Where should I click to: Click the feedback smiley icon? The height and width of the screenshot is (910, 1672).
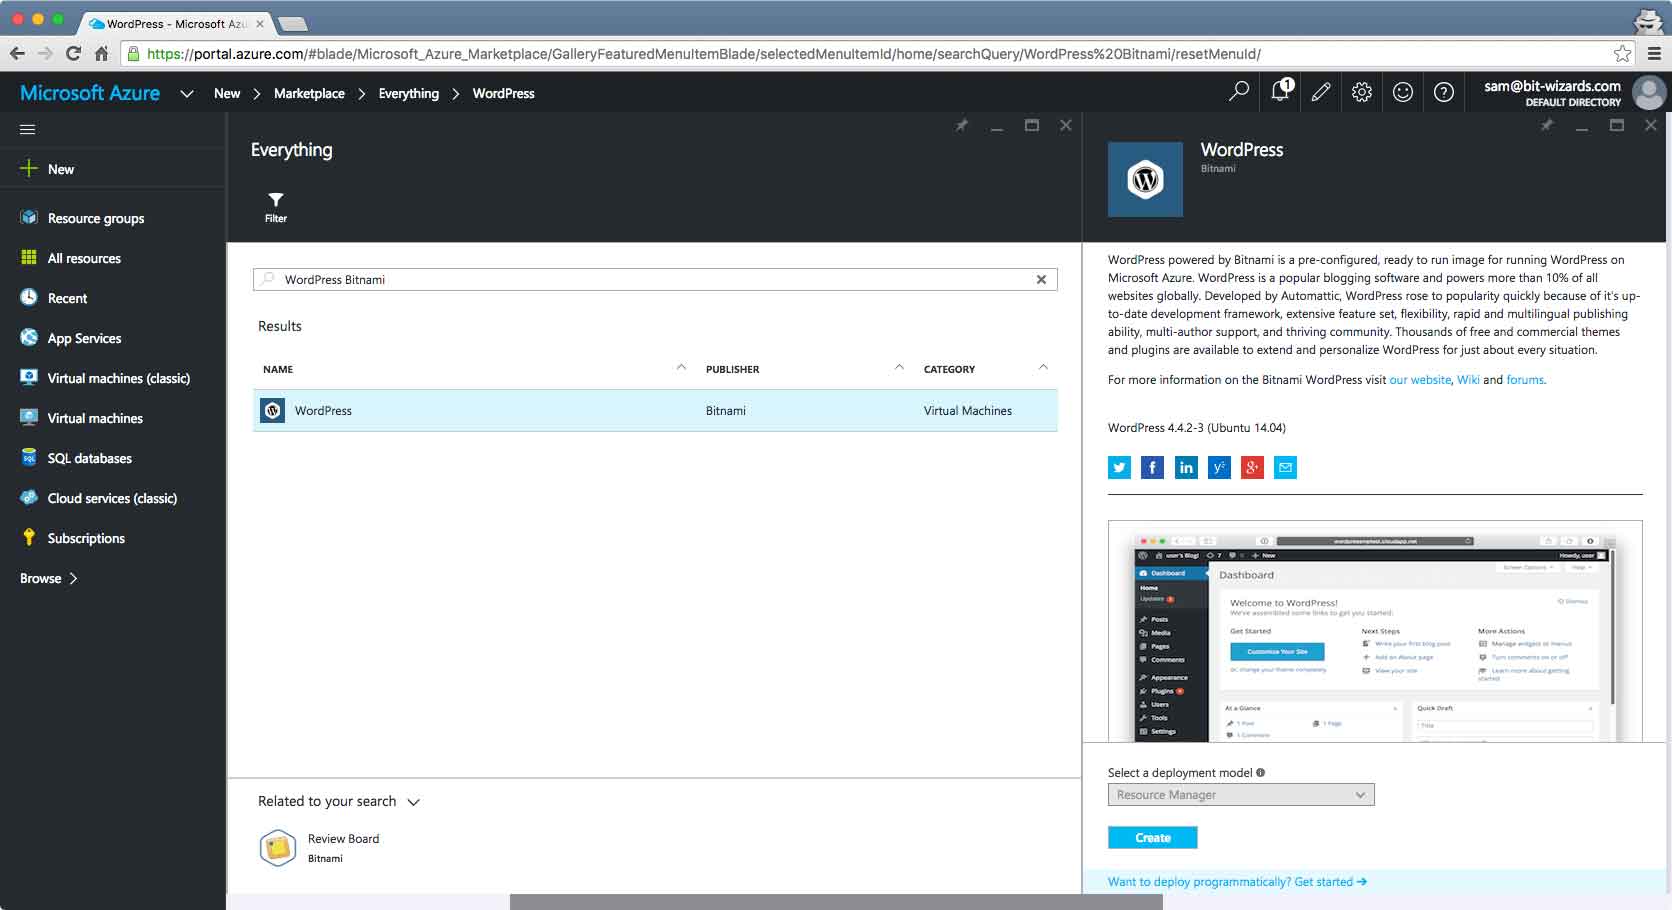pyautogui.click(x=1403, y=92)
